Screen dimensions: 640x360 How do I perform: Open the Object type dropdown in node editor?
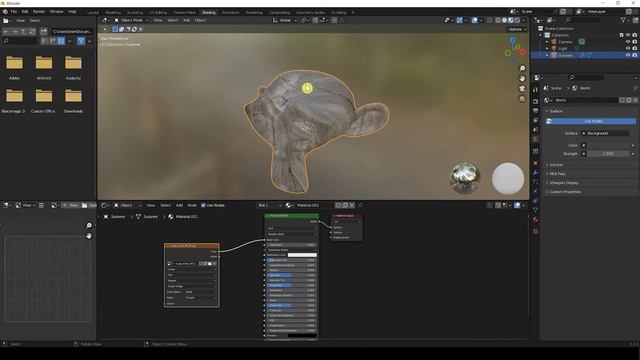pyautogui.click(x=127, y=205)
